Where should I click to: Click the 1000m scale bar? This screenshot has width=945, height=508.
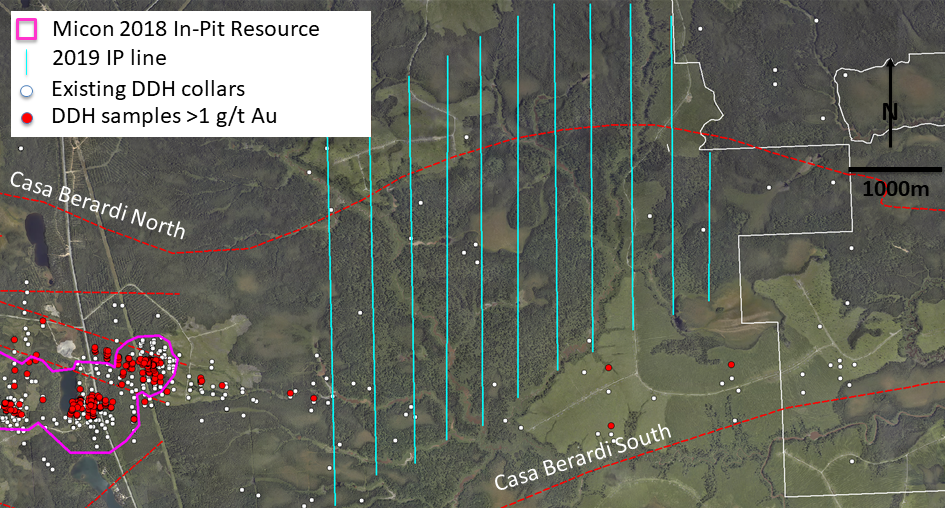click(x=895, y=169)
